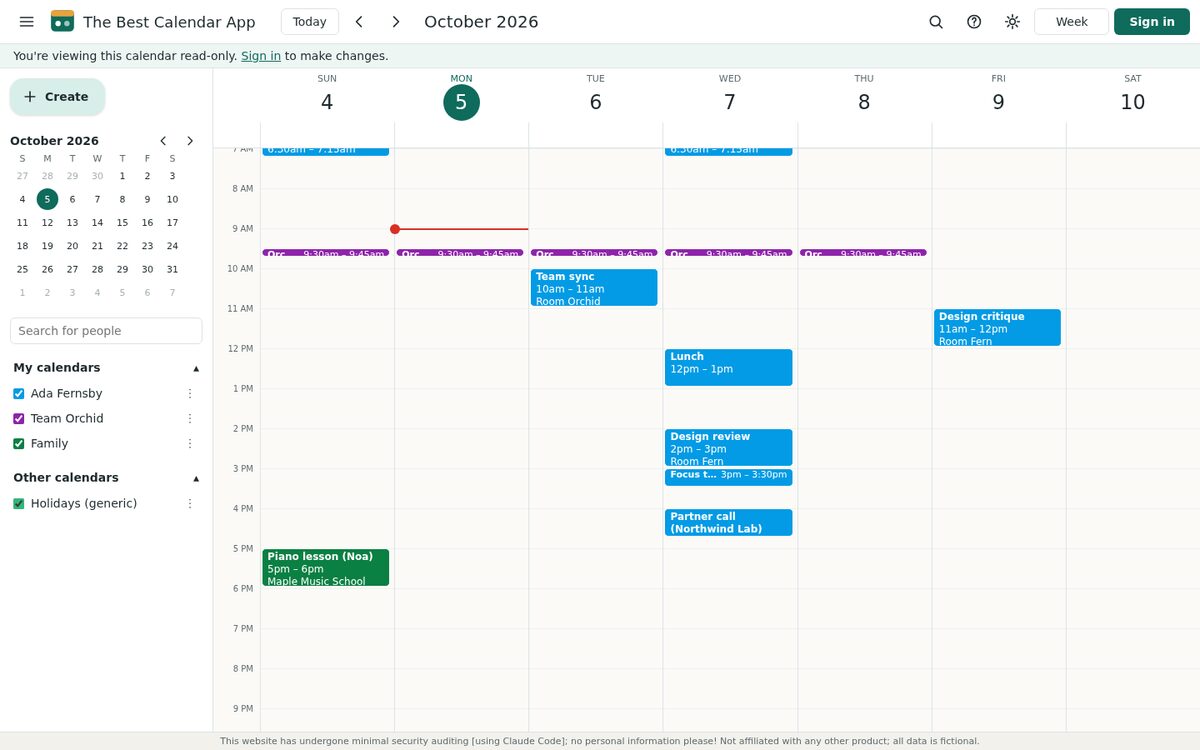The image size is (1200, 750).
Task: Select Sunday 4 column header
Action: pyautogui.click(x=327, y=96)
